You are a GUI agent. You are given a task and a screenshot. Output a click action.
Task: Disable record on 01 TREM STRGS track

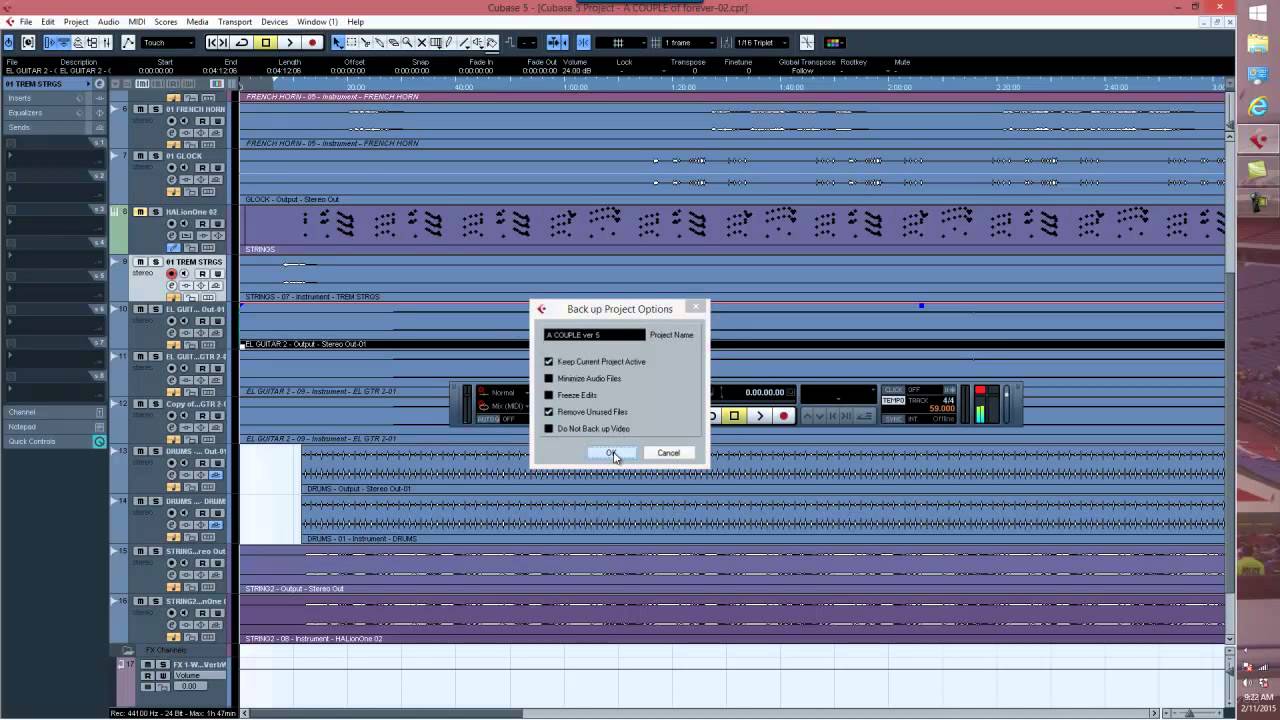172,273
